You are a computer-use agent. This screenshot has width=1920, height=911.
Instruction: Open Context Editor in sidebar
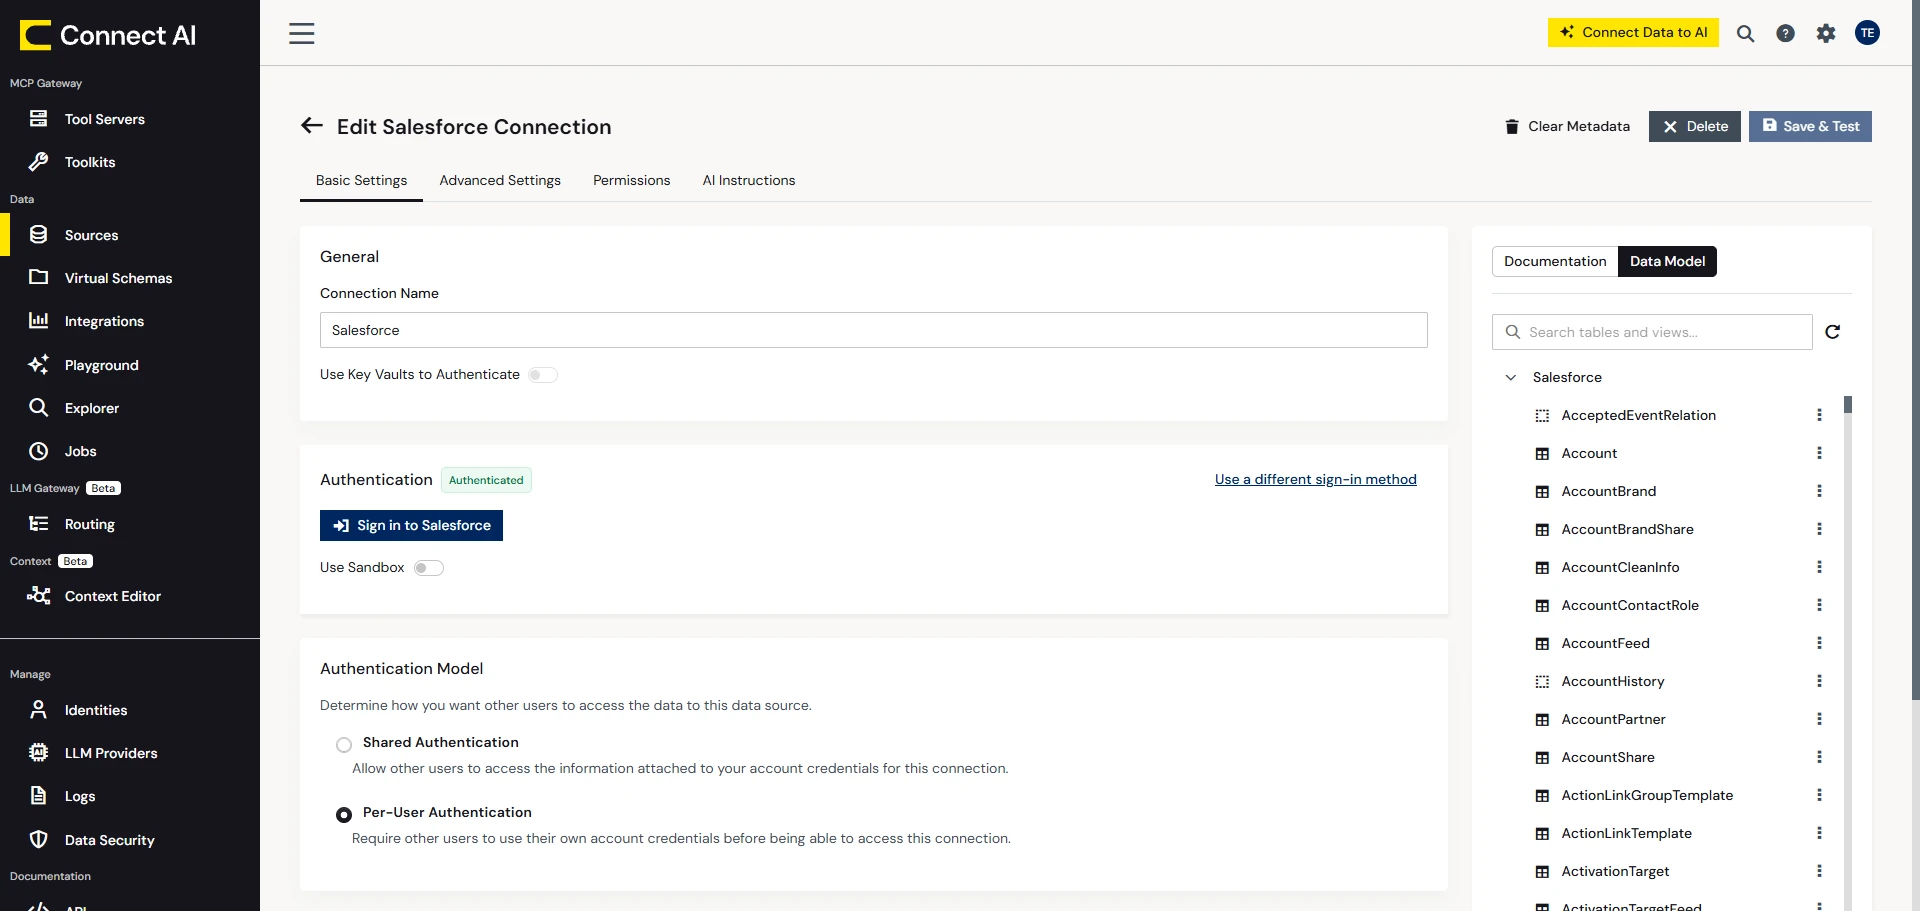click(112, 596)
